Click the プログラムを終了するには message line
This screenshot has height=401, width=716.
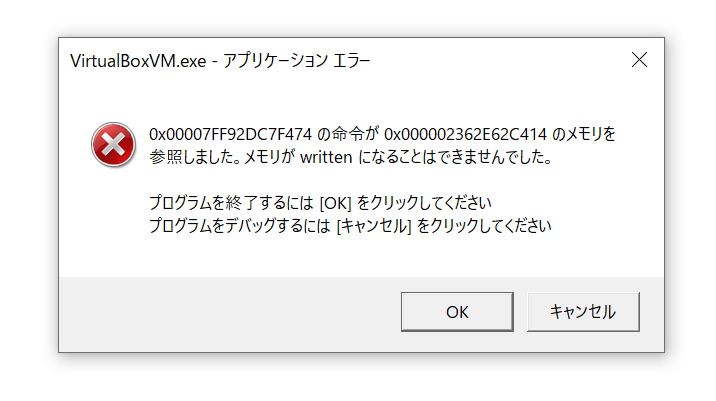320,203
